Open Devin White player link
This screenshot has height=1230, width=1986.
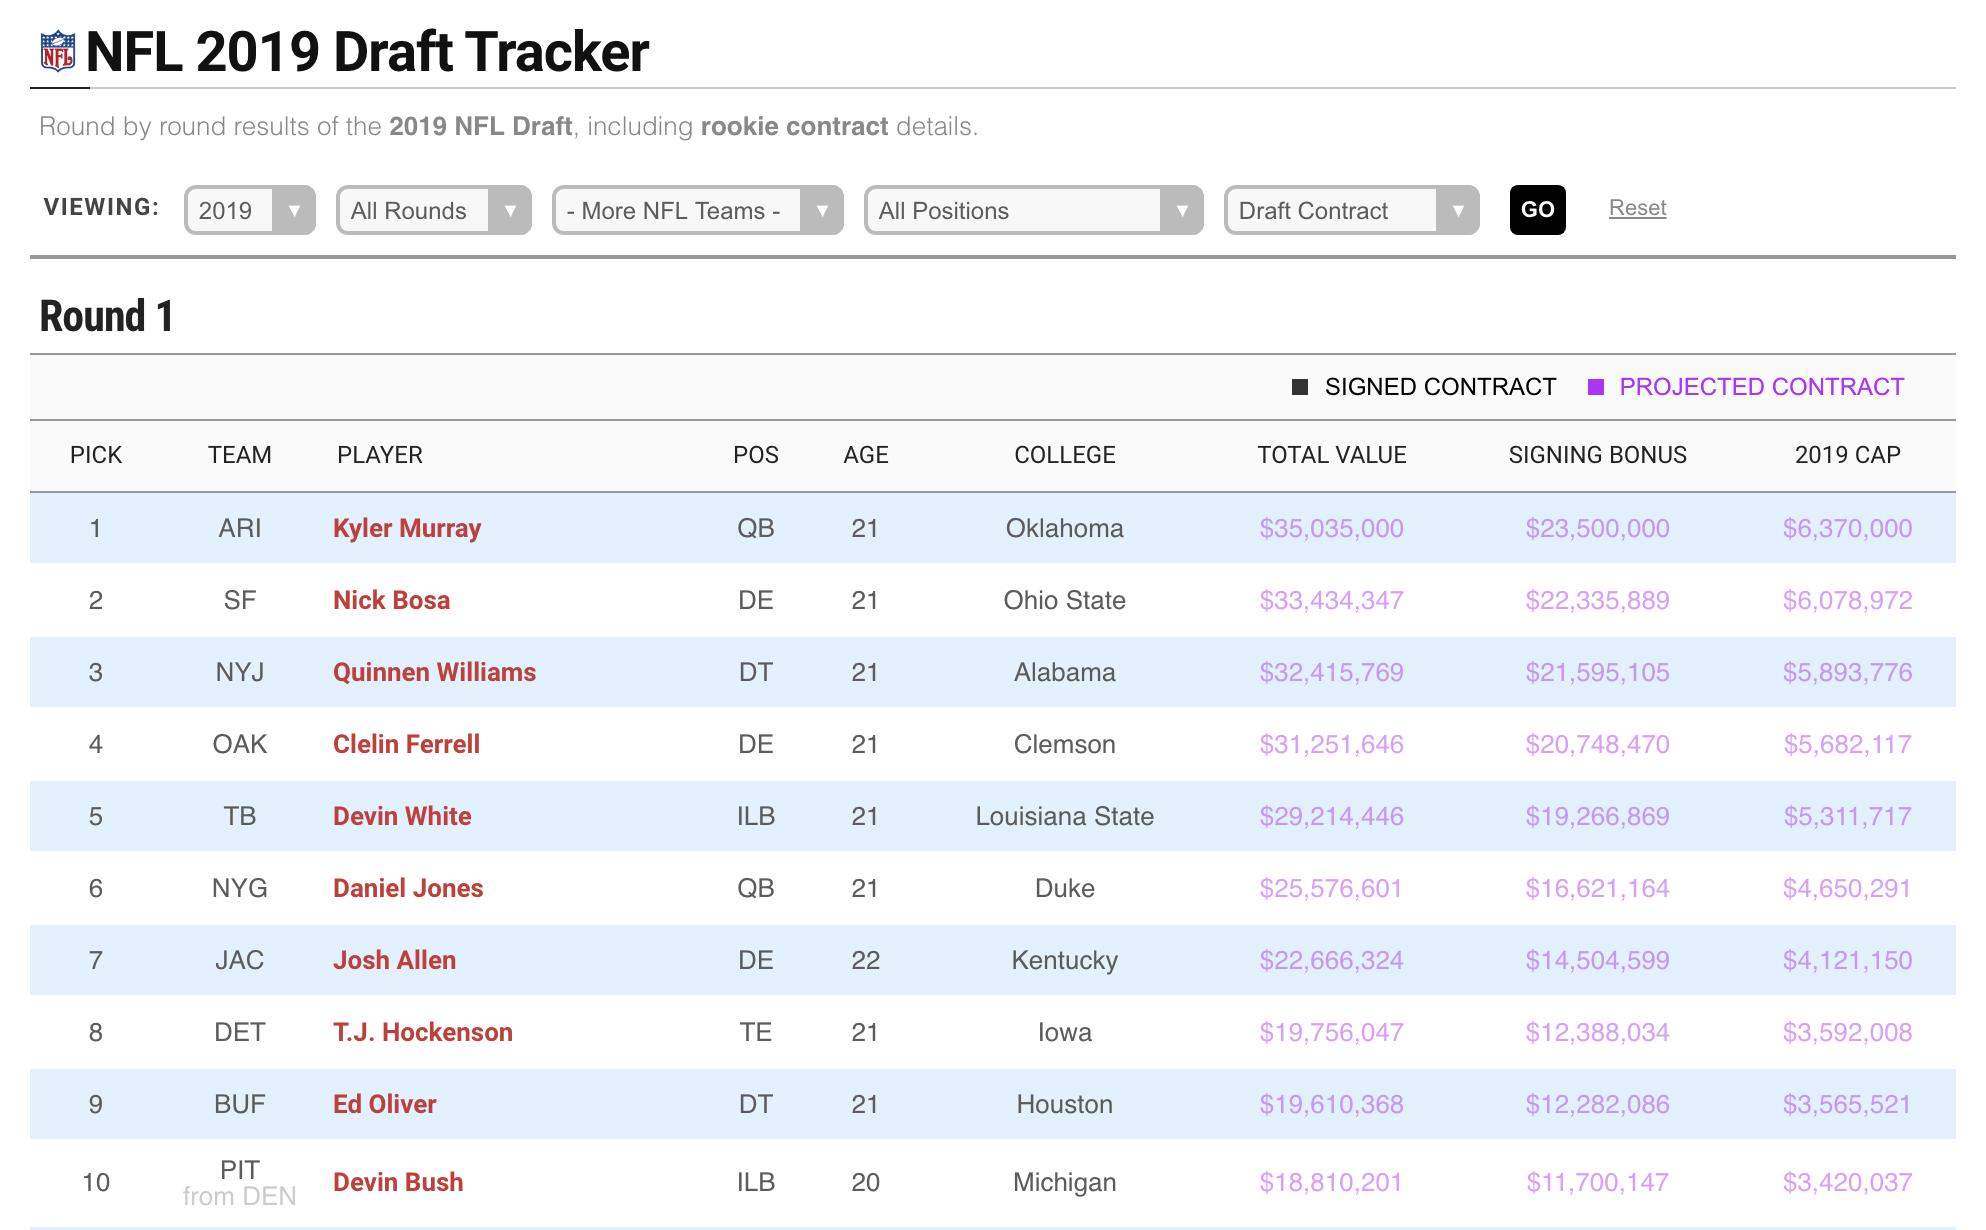[x=402, y=816]
